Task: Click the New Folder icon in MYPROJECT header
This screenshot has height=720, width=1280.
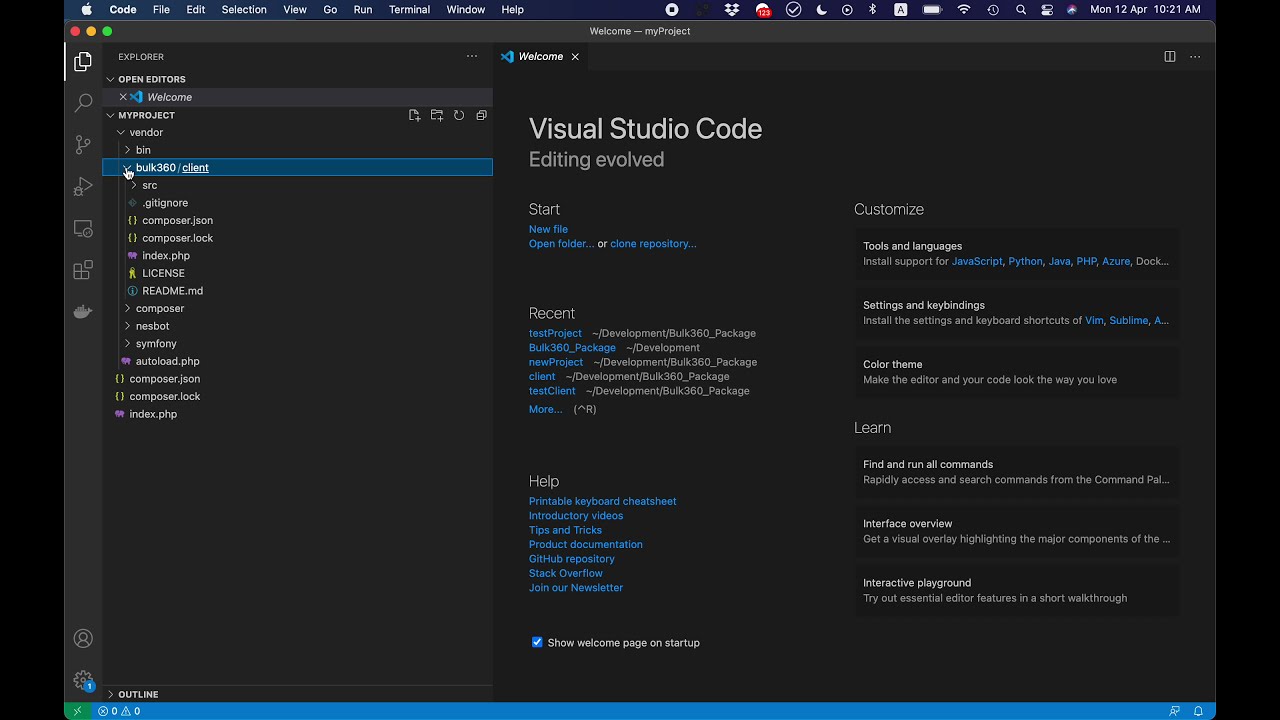Action: click(x=437, y=115)
